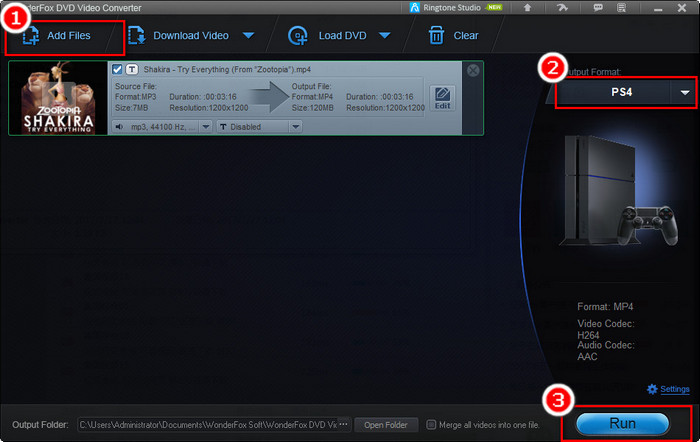This screenshot has width=700, height=442.
Task: Click the Settings gear icon
Action: 652,389
